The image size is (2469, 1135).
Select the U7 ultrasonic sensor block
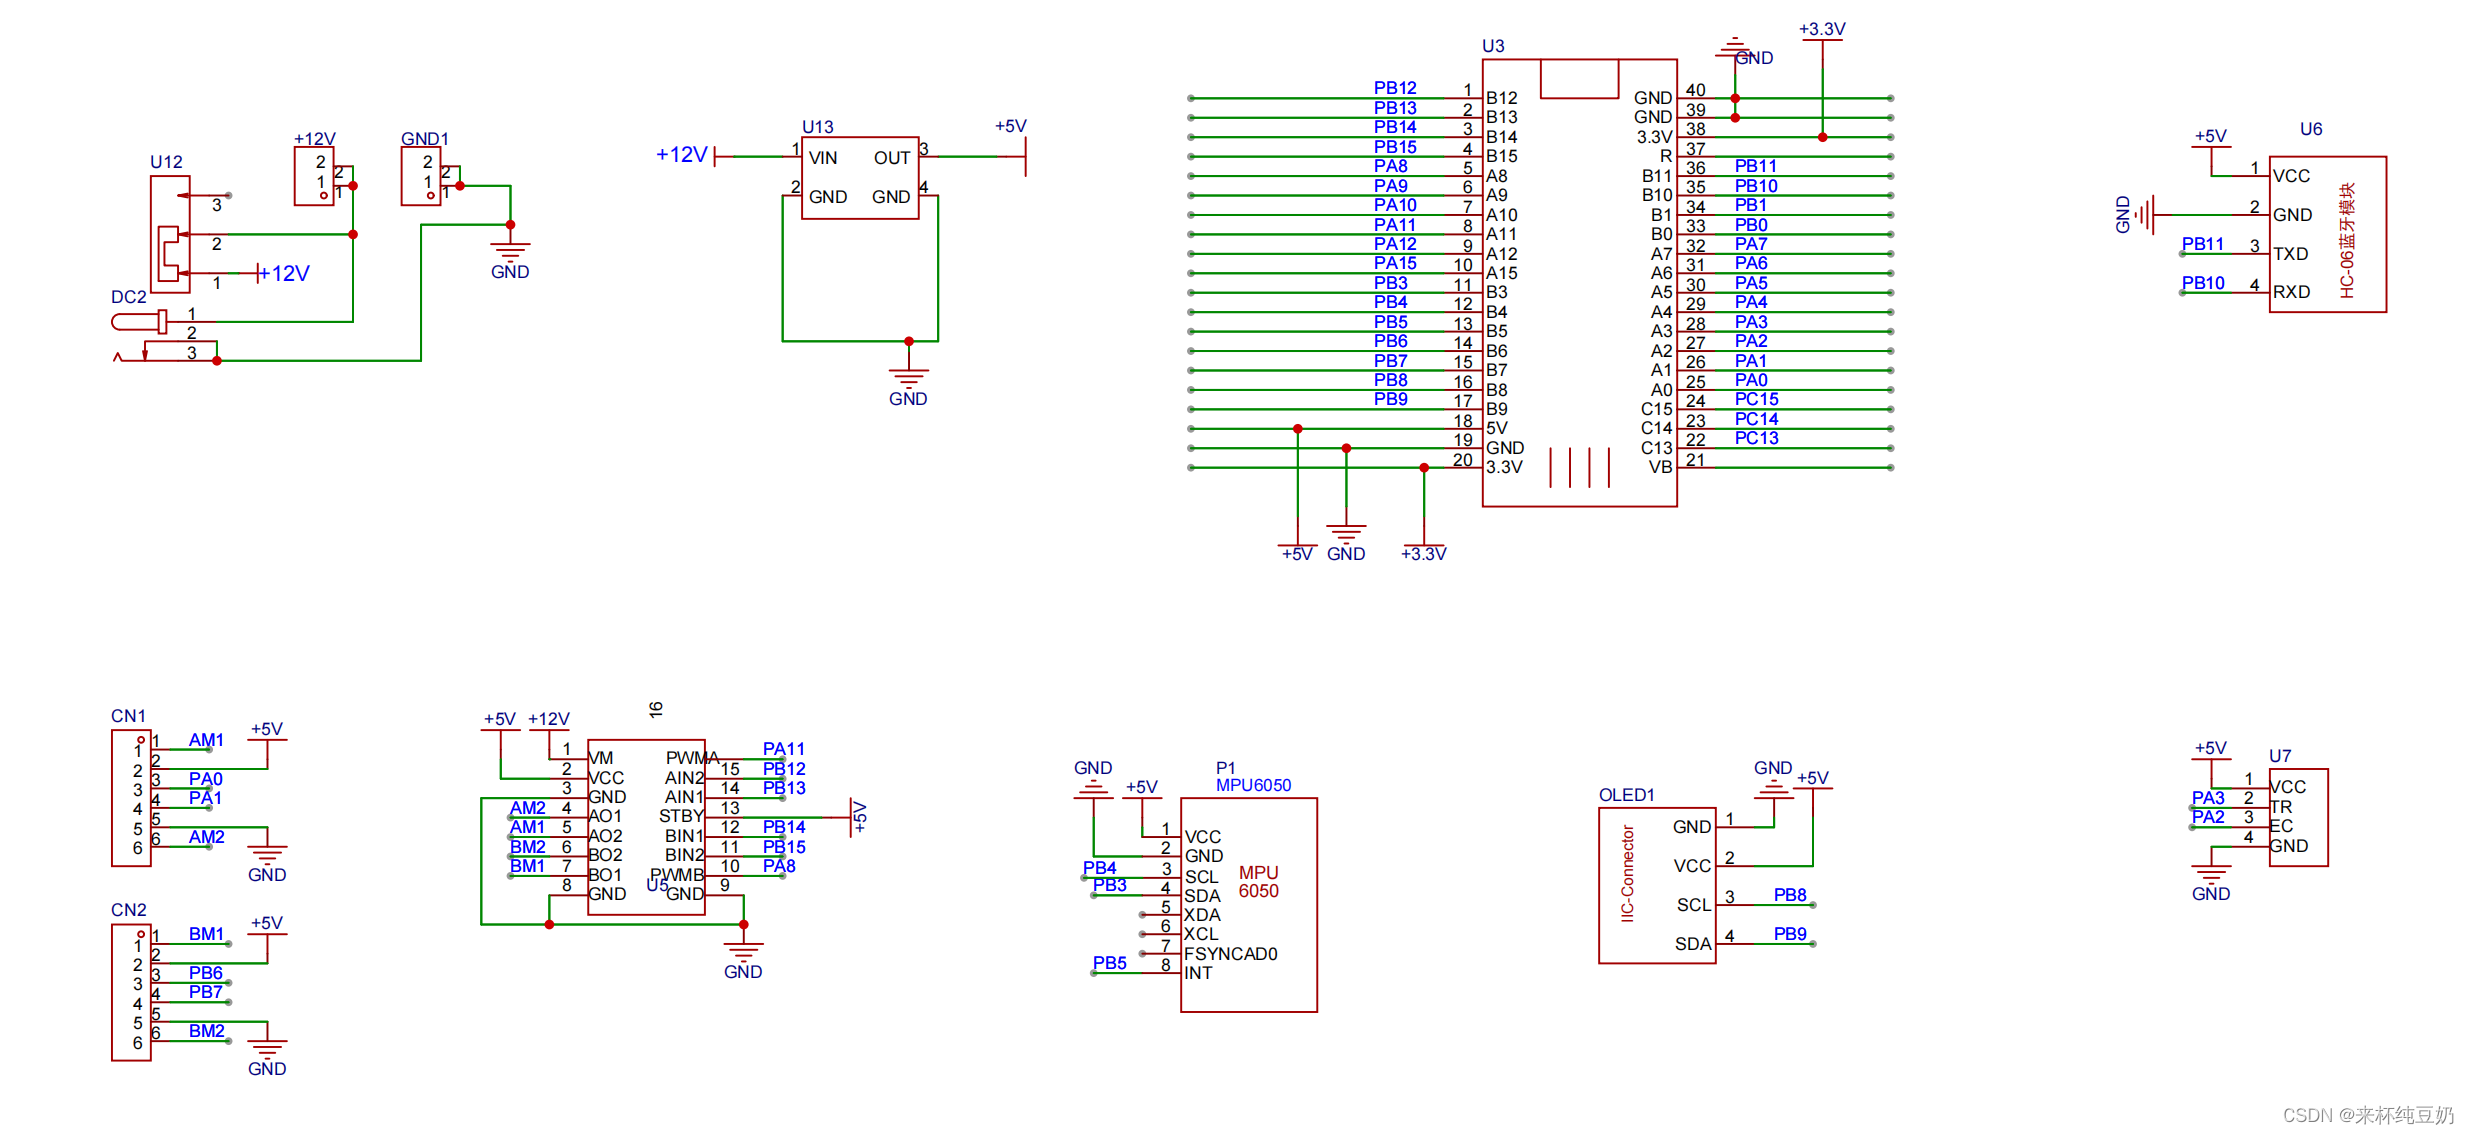click(x=2297, y=816)
